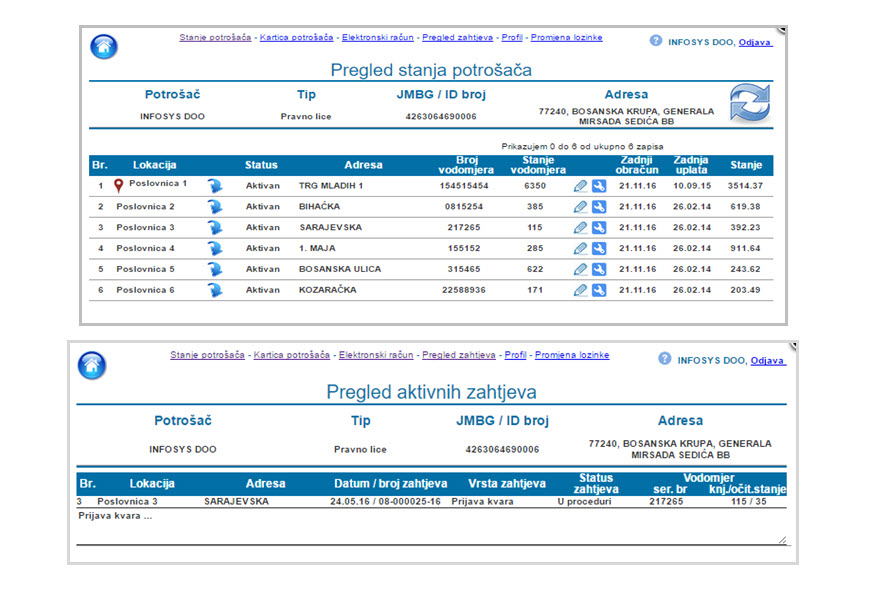Click the KOZARAČKA address cell
The height and width of the screenshot is (589, 870).
(328, 290)
